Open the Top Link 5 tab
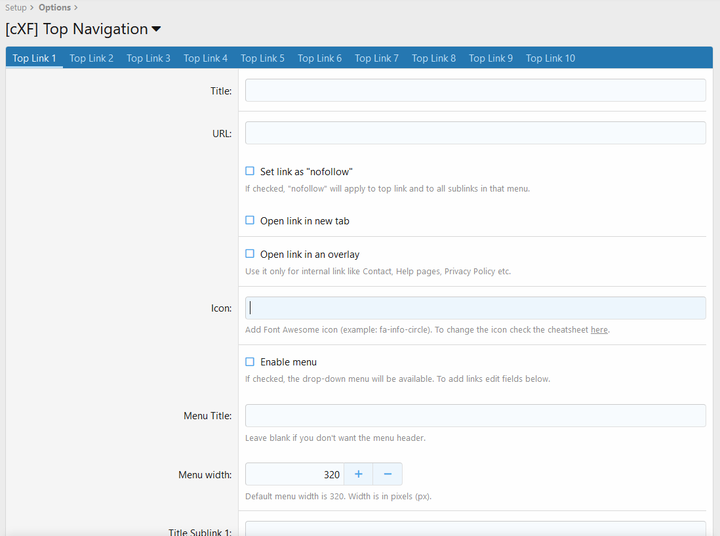Screen dimensions: 720x536 (262, 58)
